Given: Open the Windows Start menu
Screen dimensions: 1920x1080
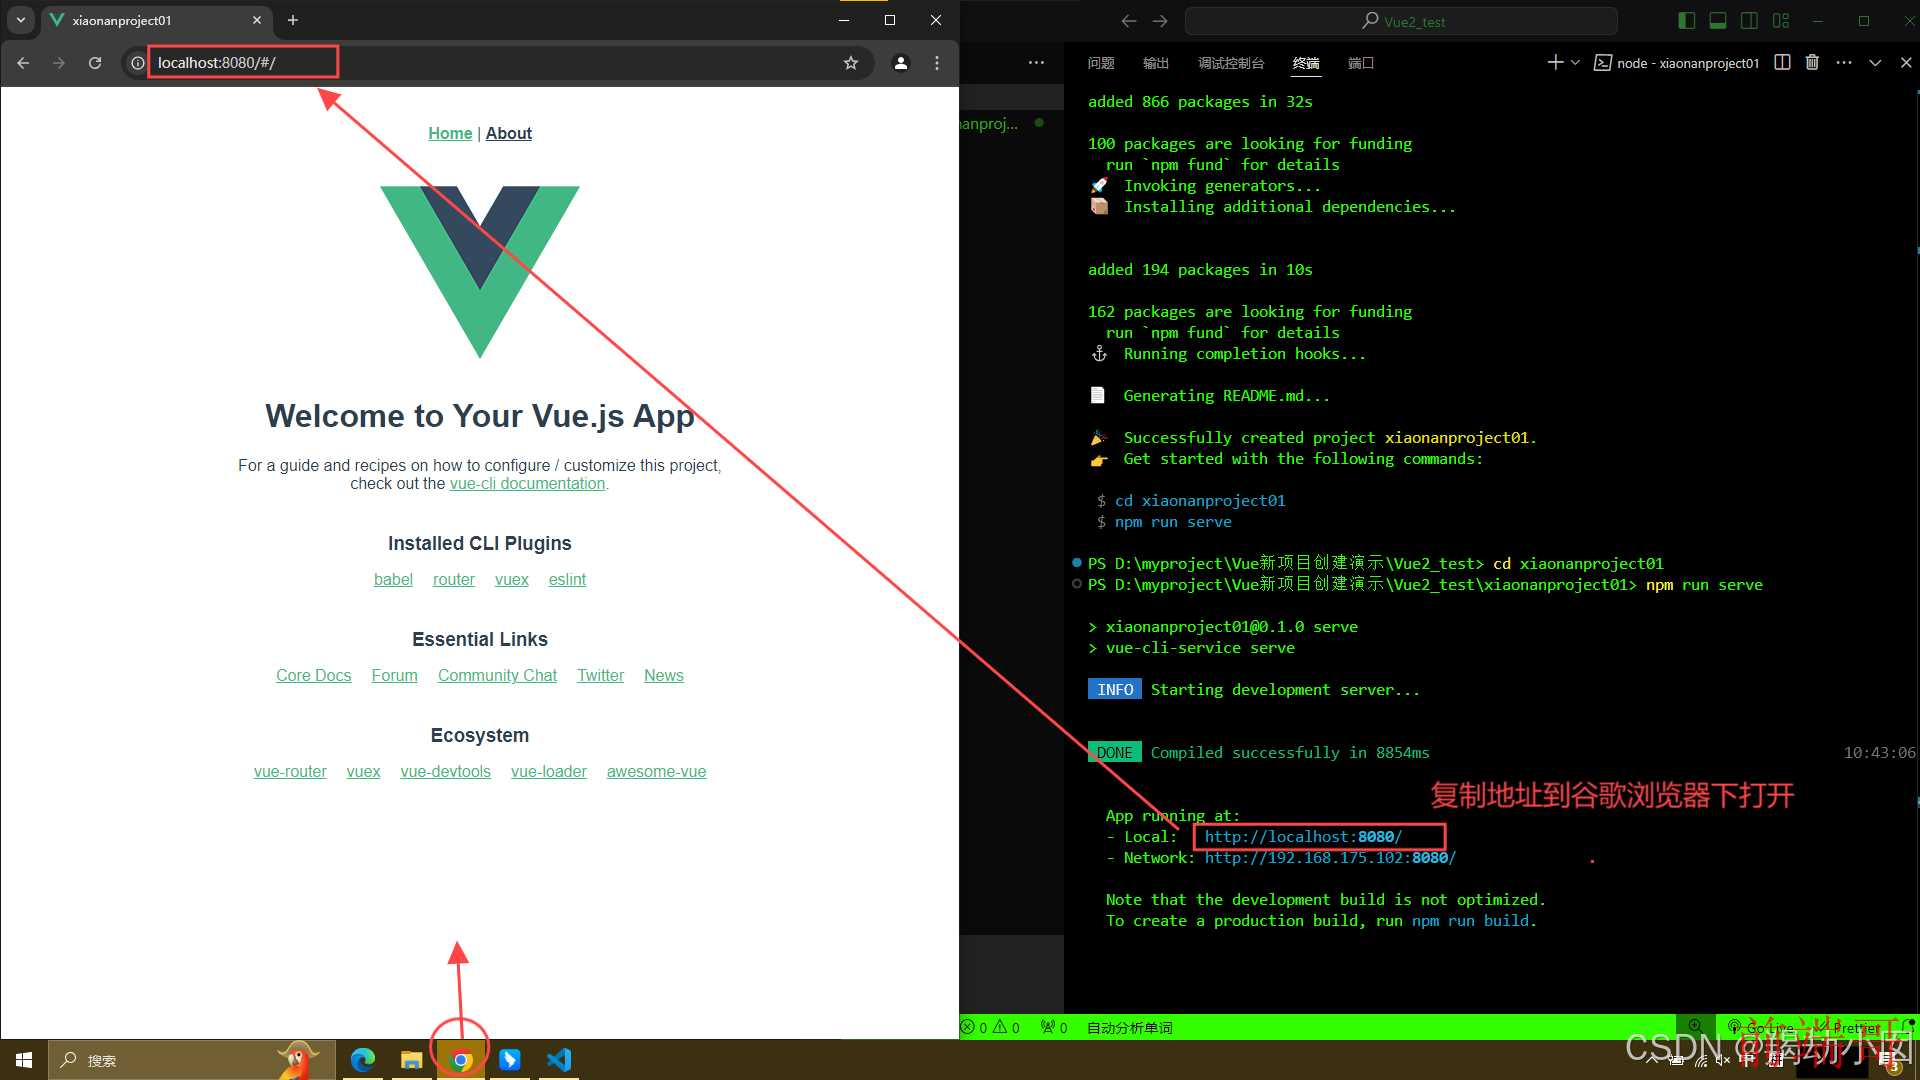Looking at the screenshot, I should coord(24,1060).
